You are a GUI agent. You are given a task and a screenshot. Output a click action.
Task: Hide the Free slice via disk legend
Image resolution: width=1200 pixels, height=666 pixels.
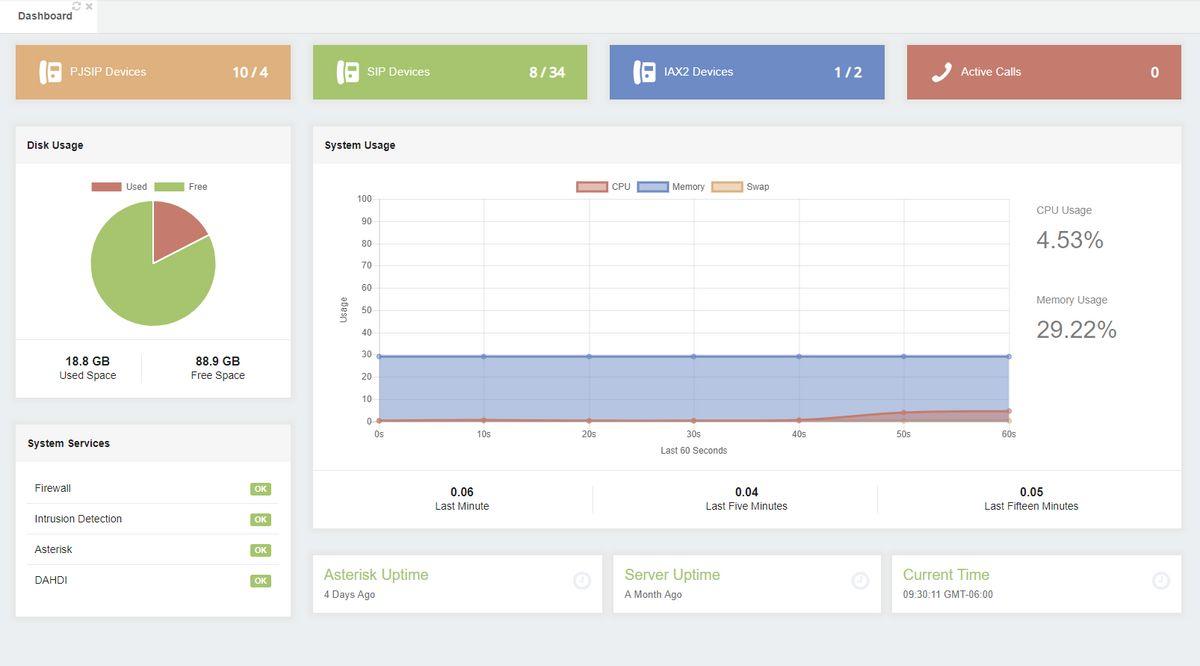pos(181,187)
